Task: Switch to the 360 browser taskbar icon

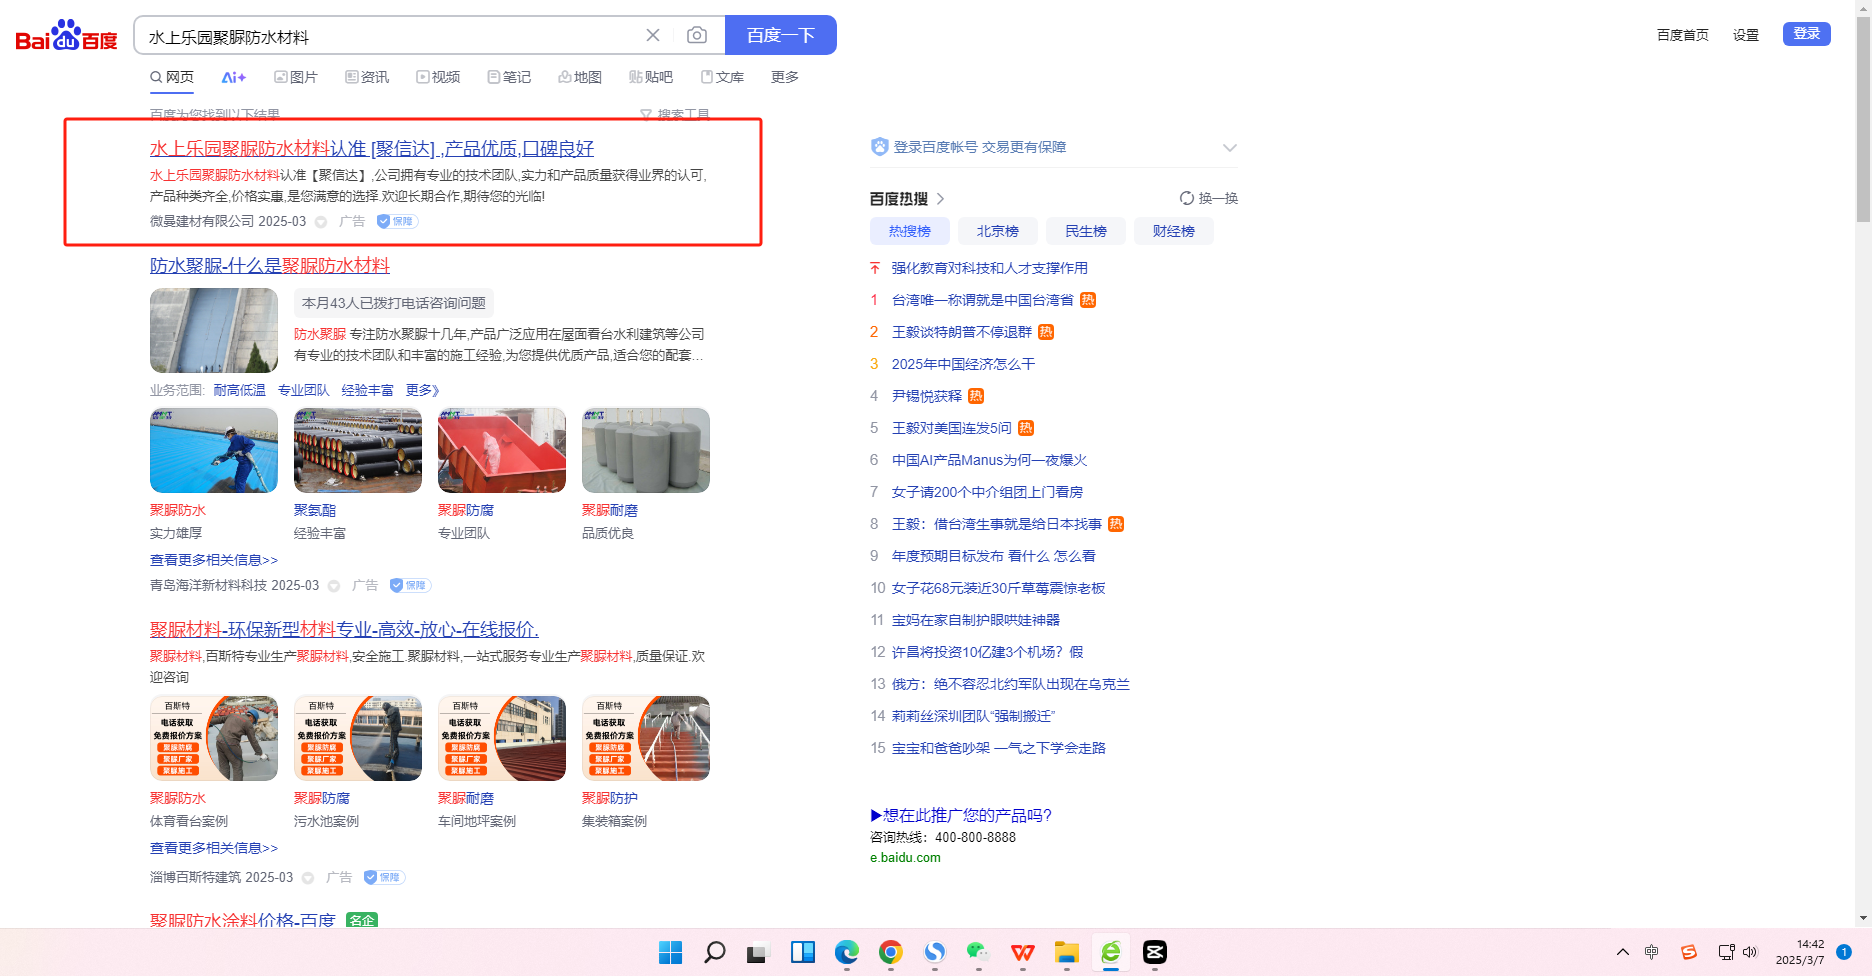Action: [1111, 952]
